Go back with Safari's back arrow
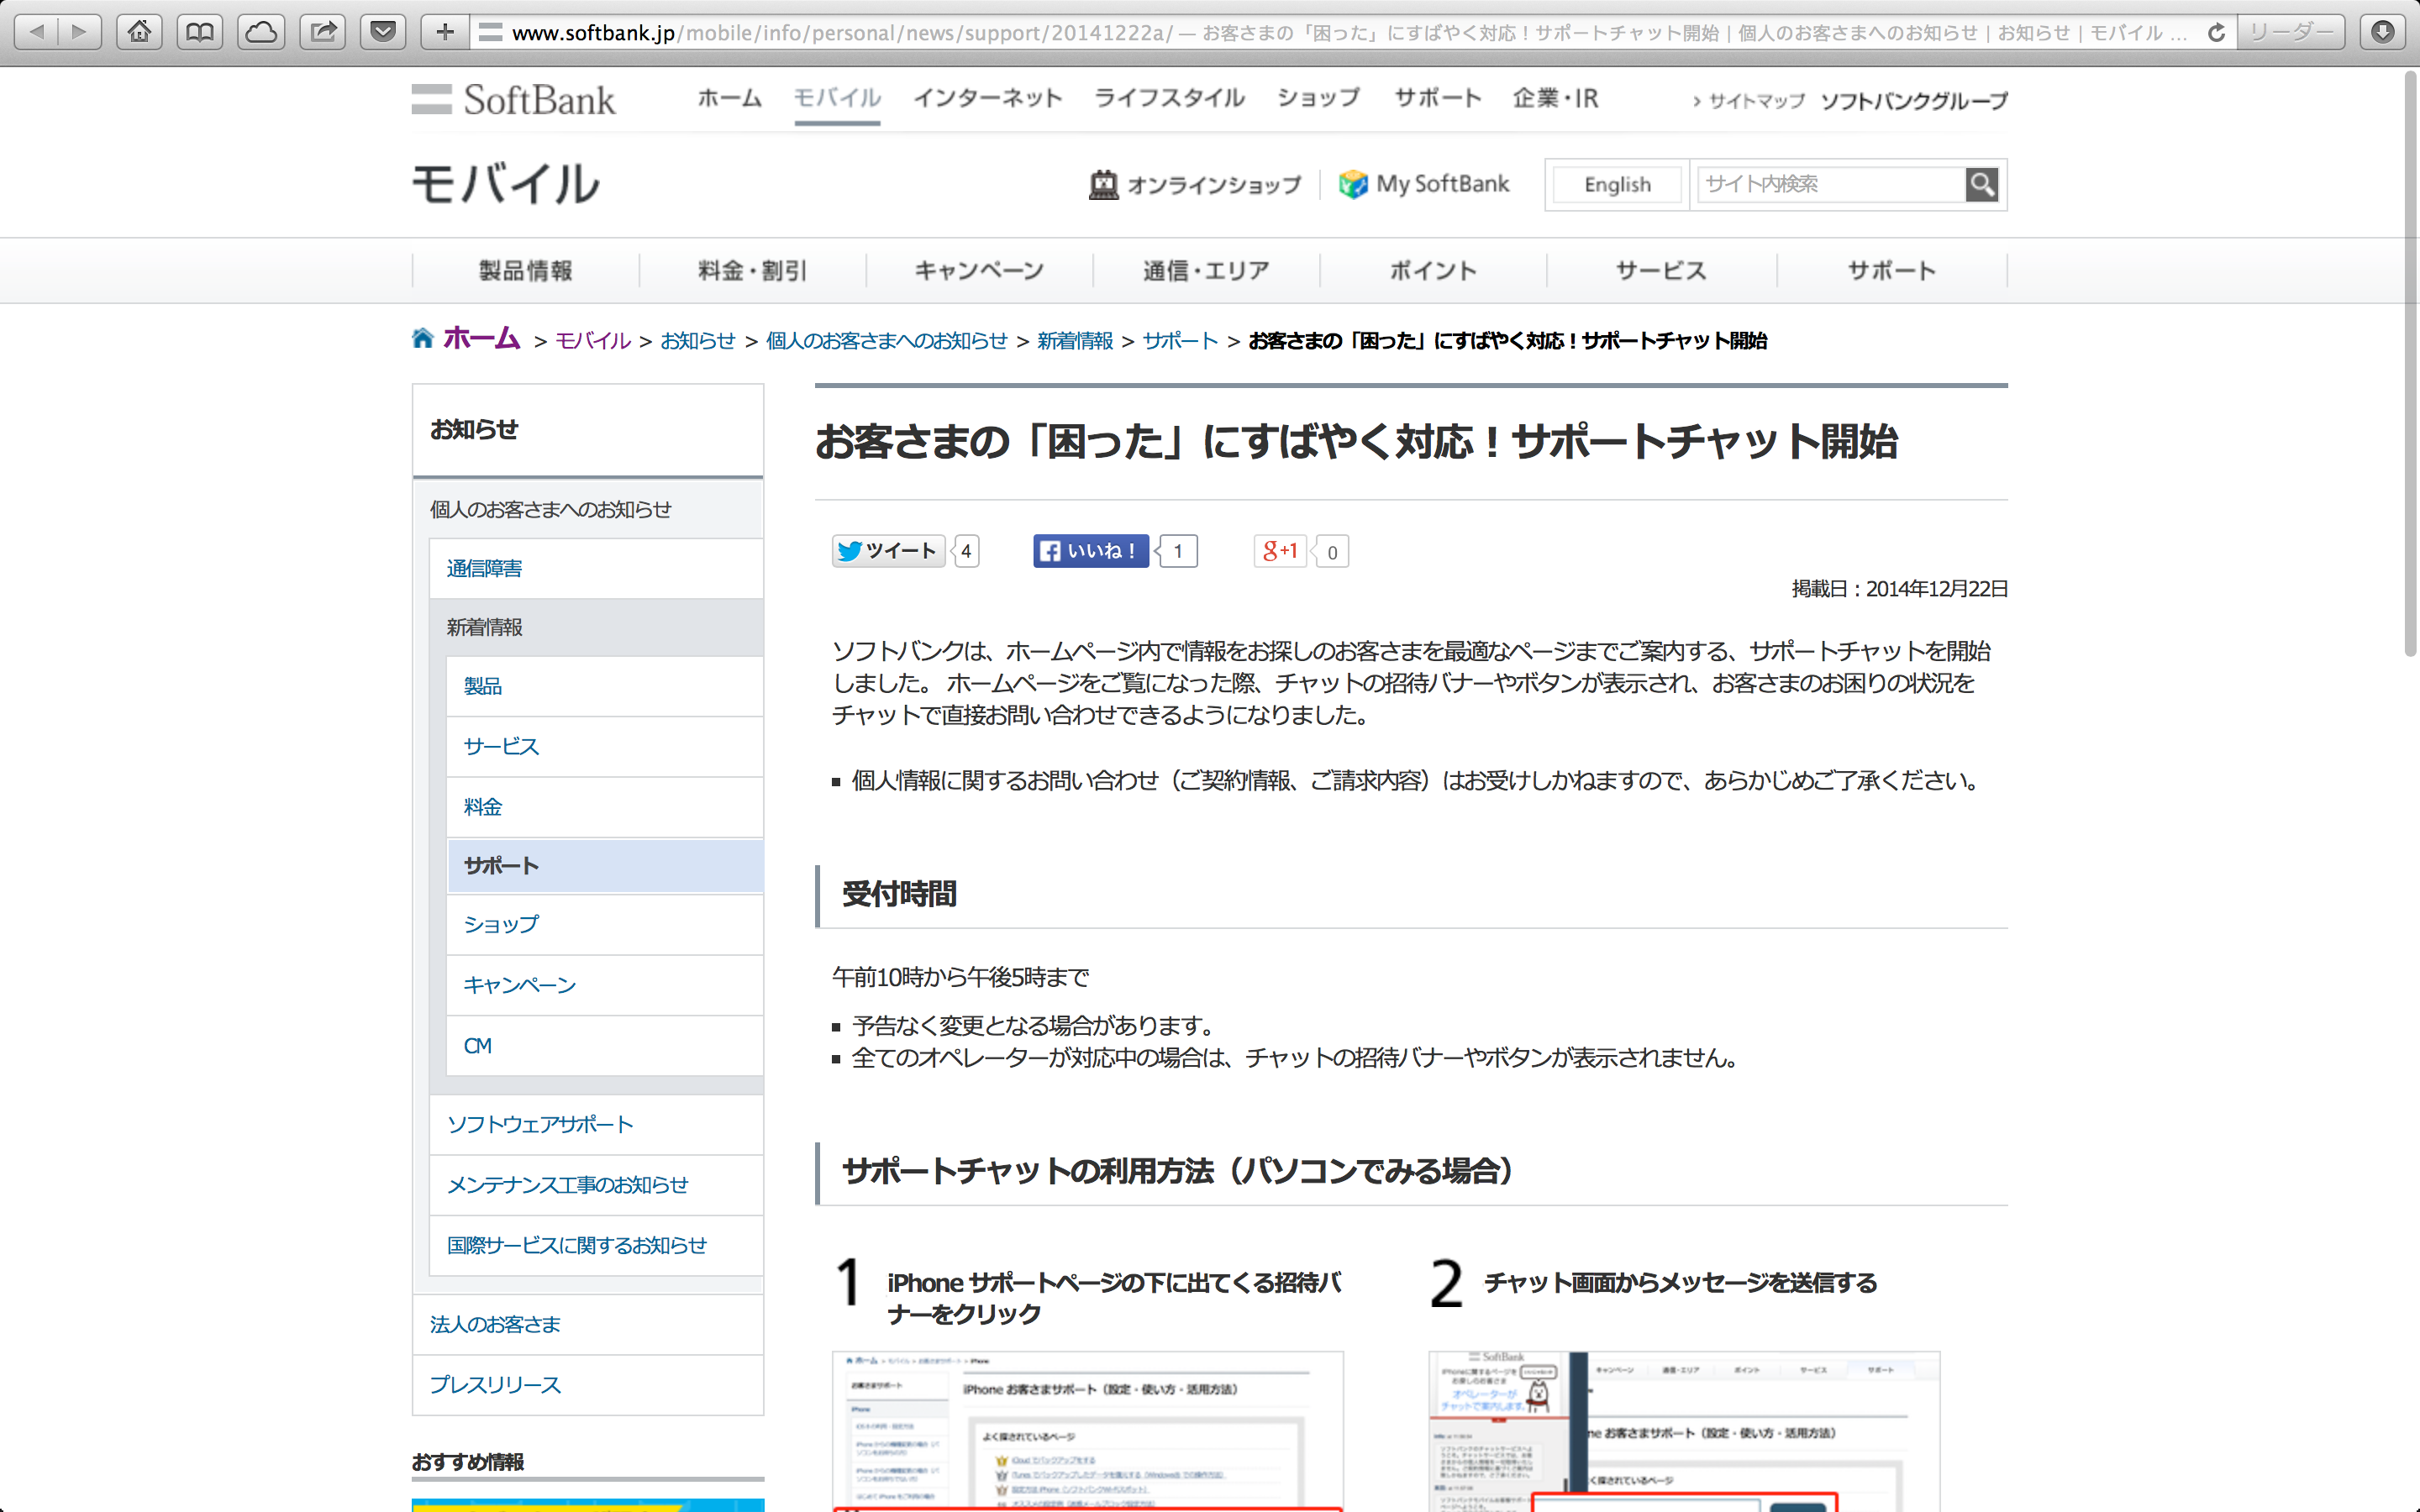2420x1512 pixels. coord(36,32)
